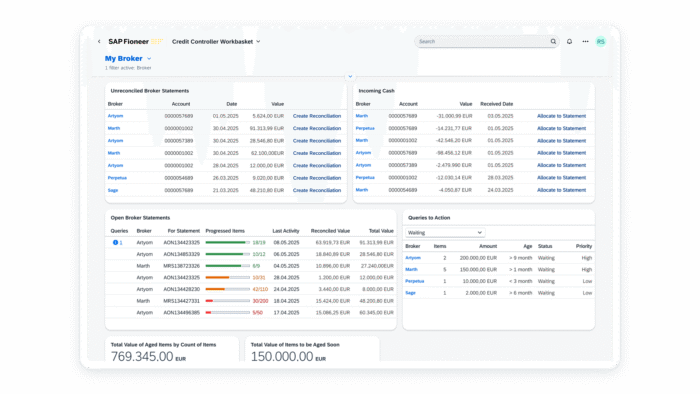Click the 5/50 red progress bar
The height and width of the screenshot is (394, 700).
(x=228, y=313)
